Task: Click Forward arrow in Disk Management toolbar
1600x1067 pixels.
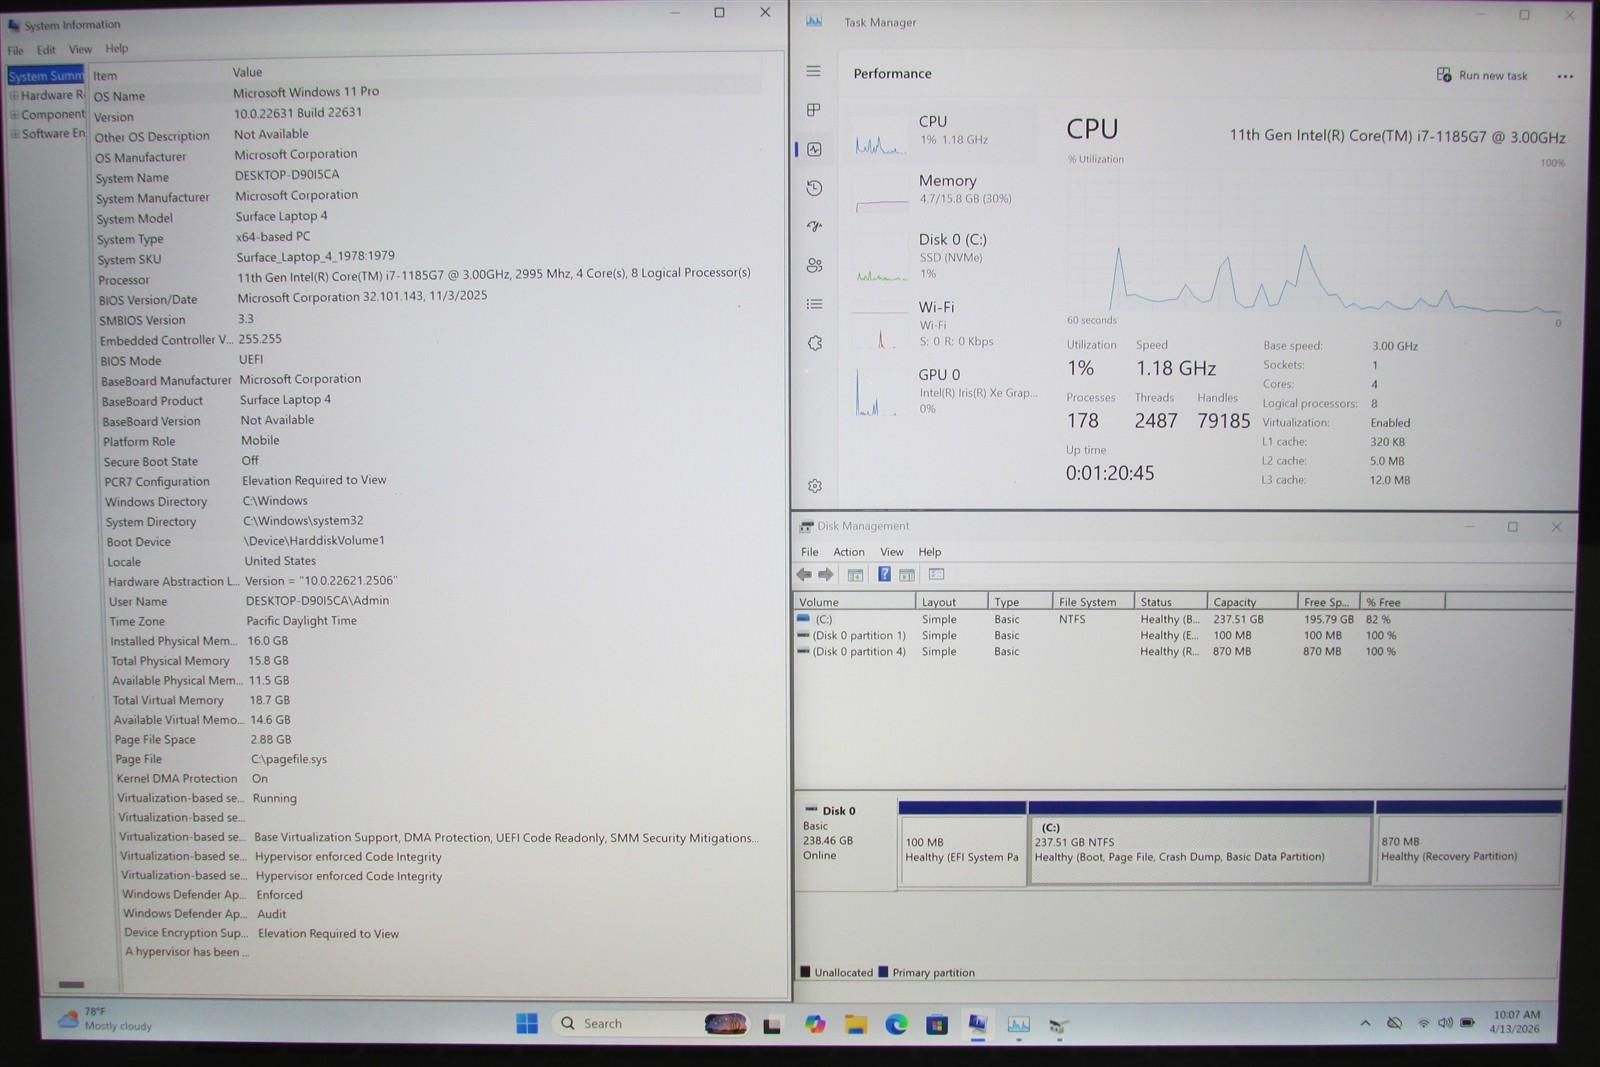Action: coord(826,575)
